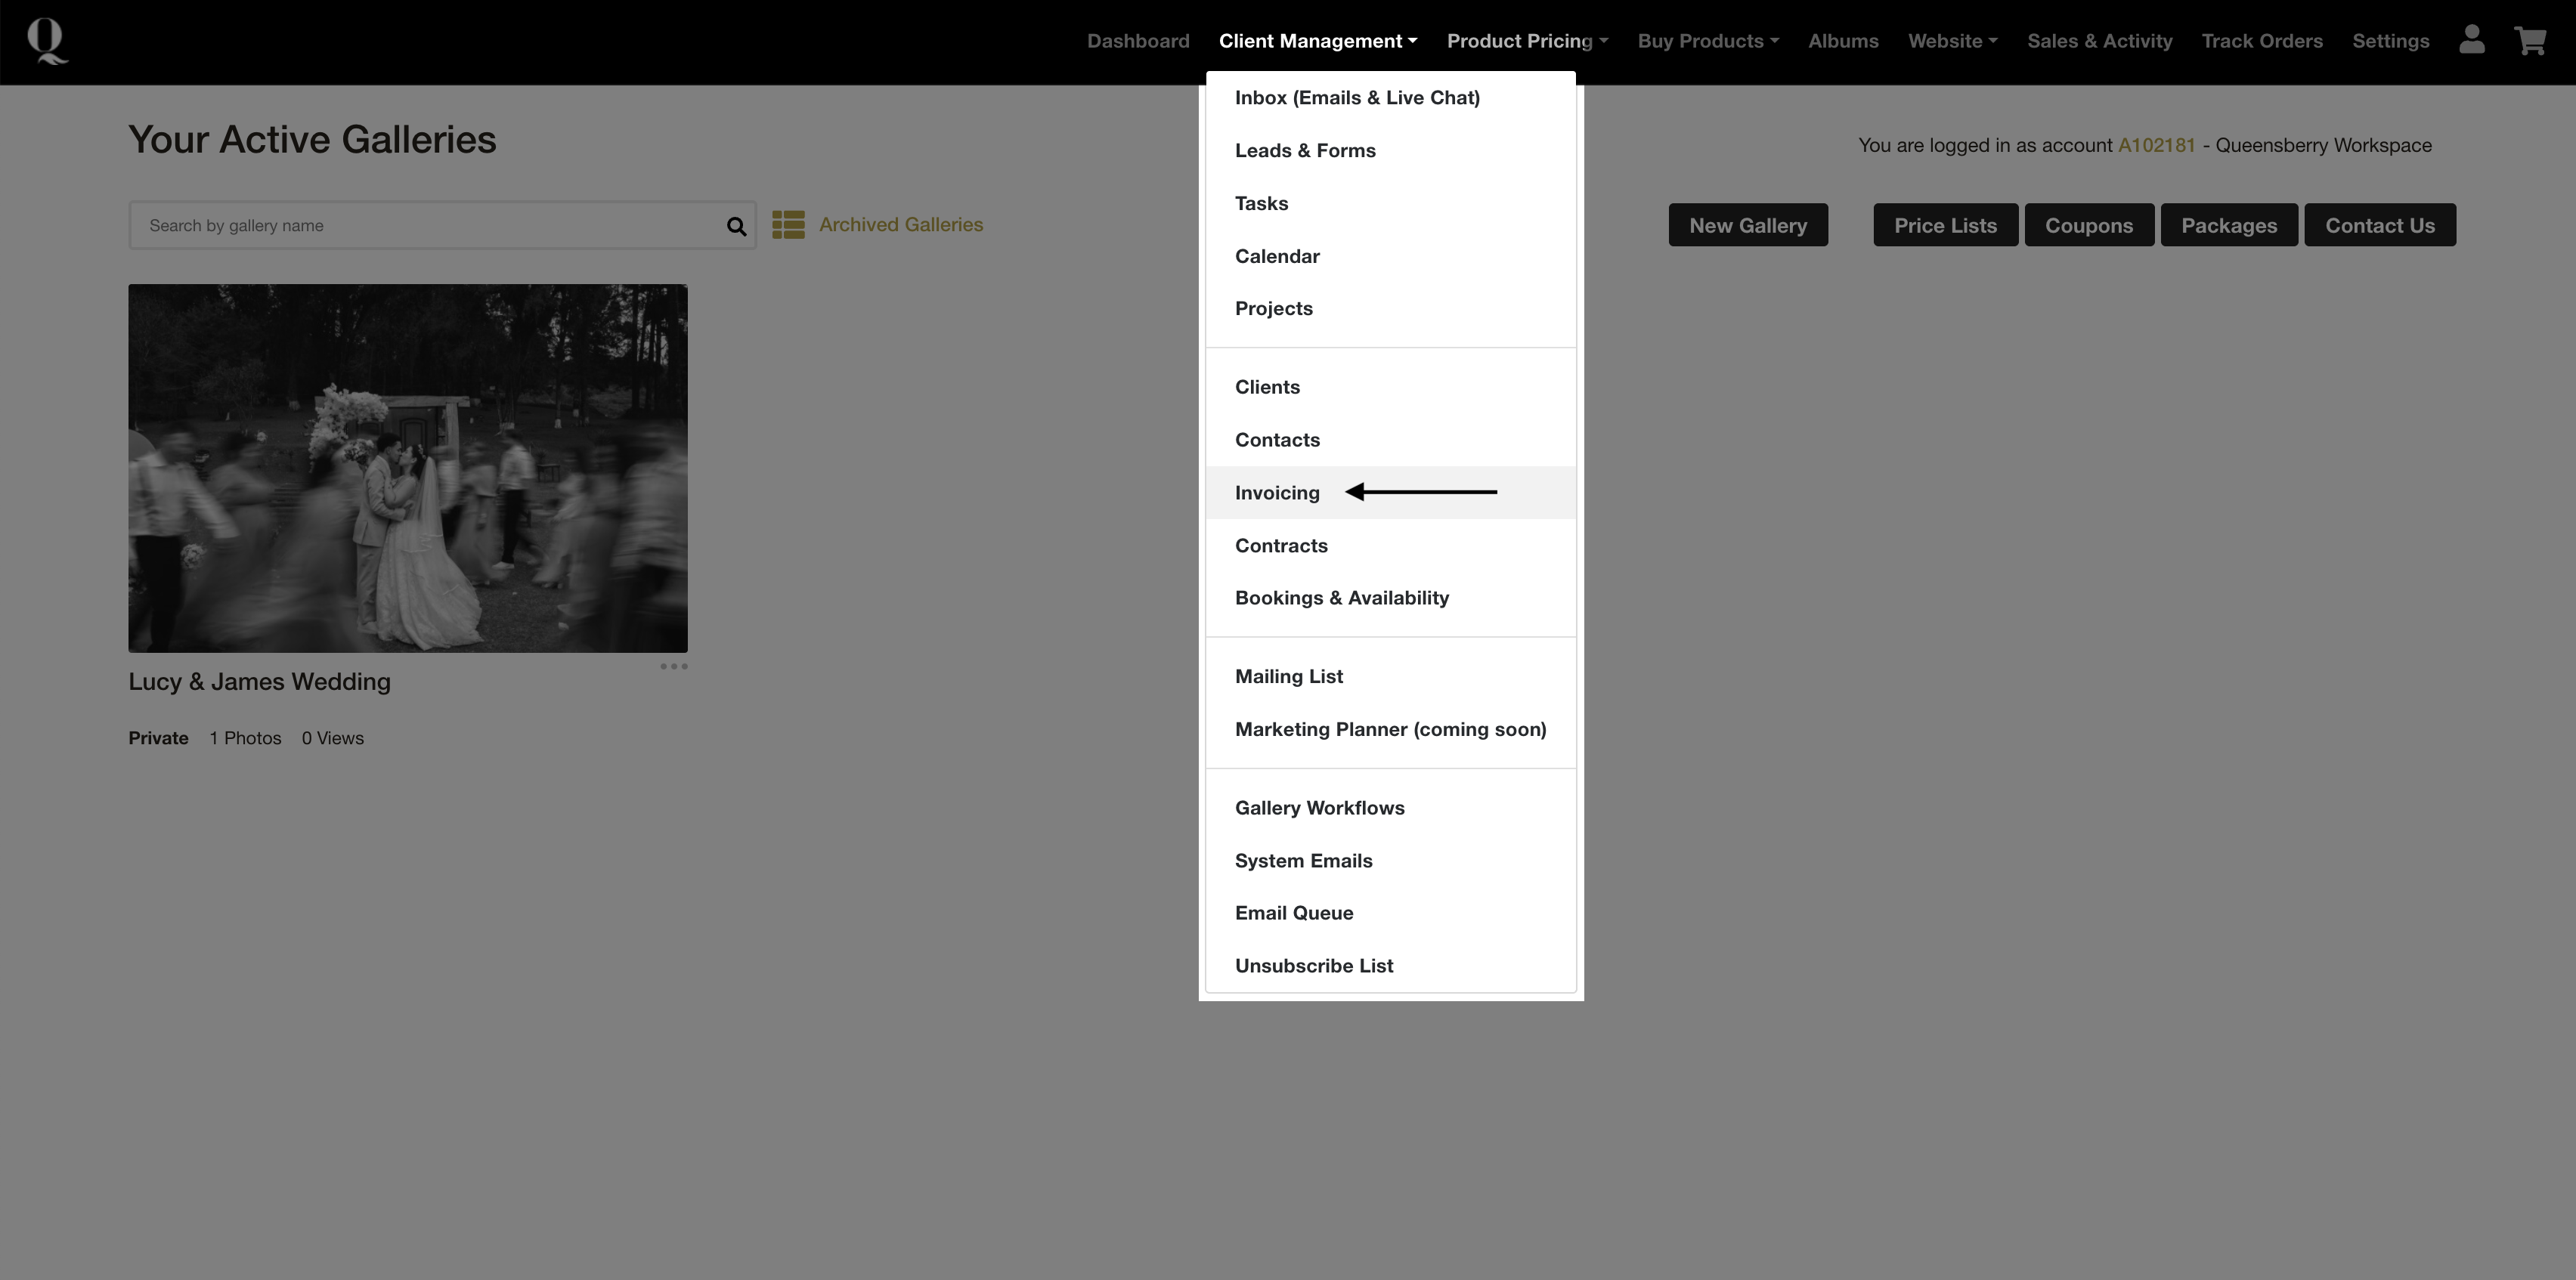Expand the Website dropdown menu
This screenshot has height=1280, width=2576.
(1952, 41)
